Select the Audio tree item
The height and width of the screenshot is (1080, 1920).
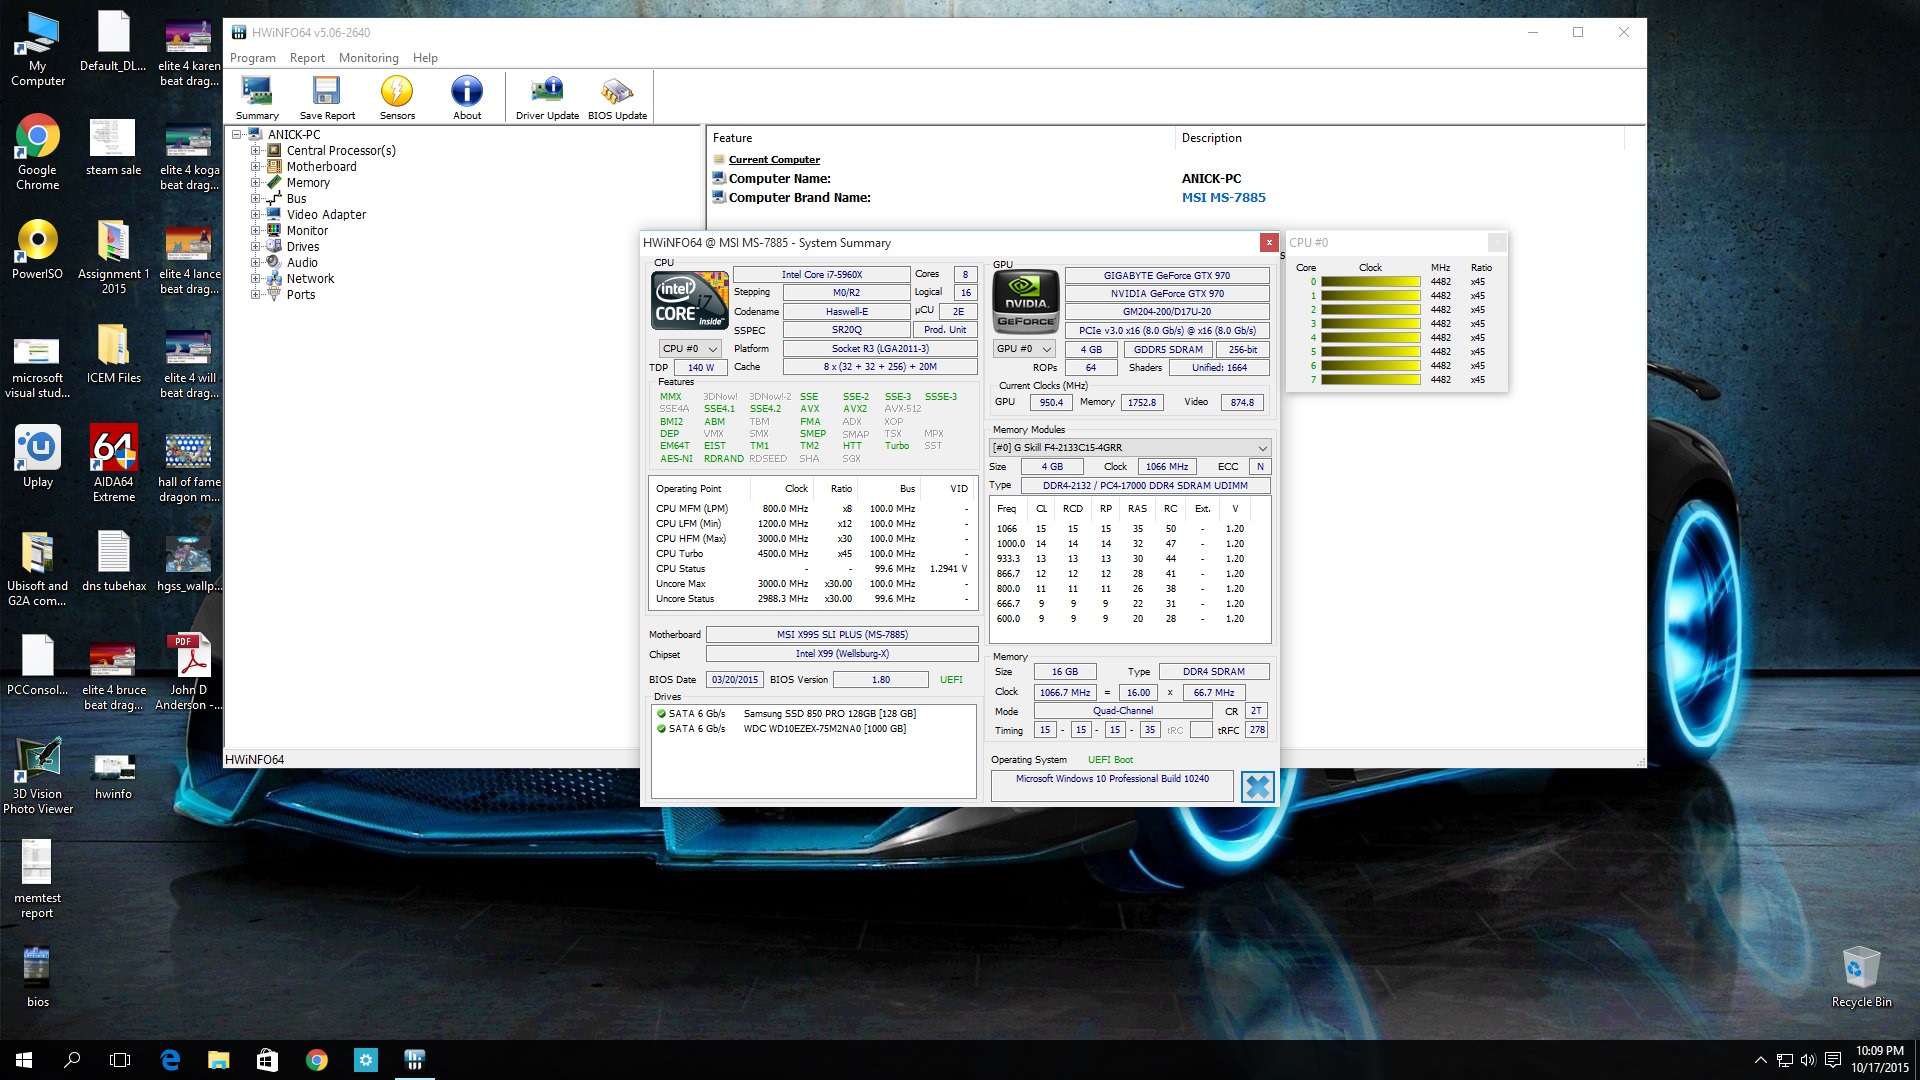[302, 263]
